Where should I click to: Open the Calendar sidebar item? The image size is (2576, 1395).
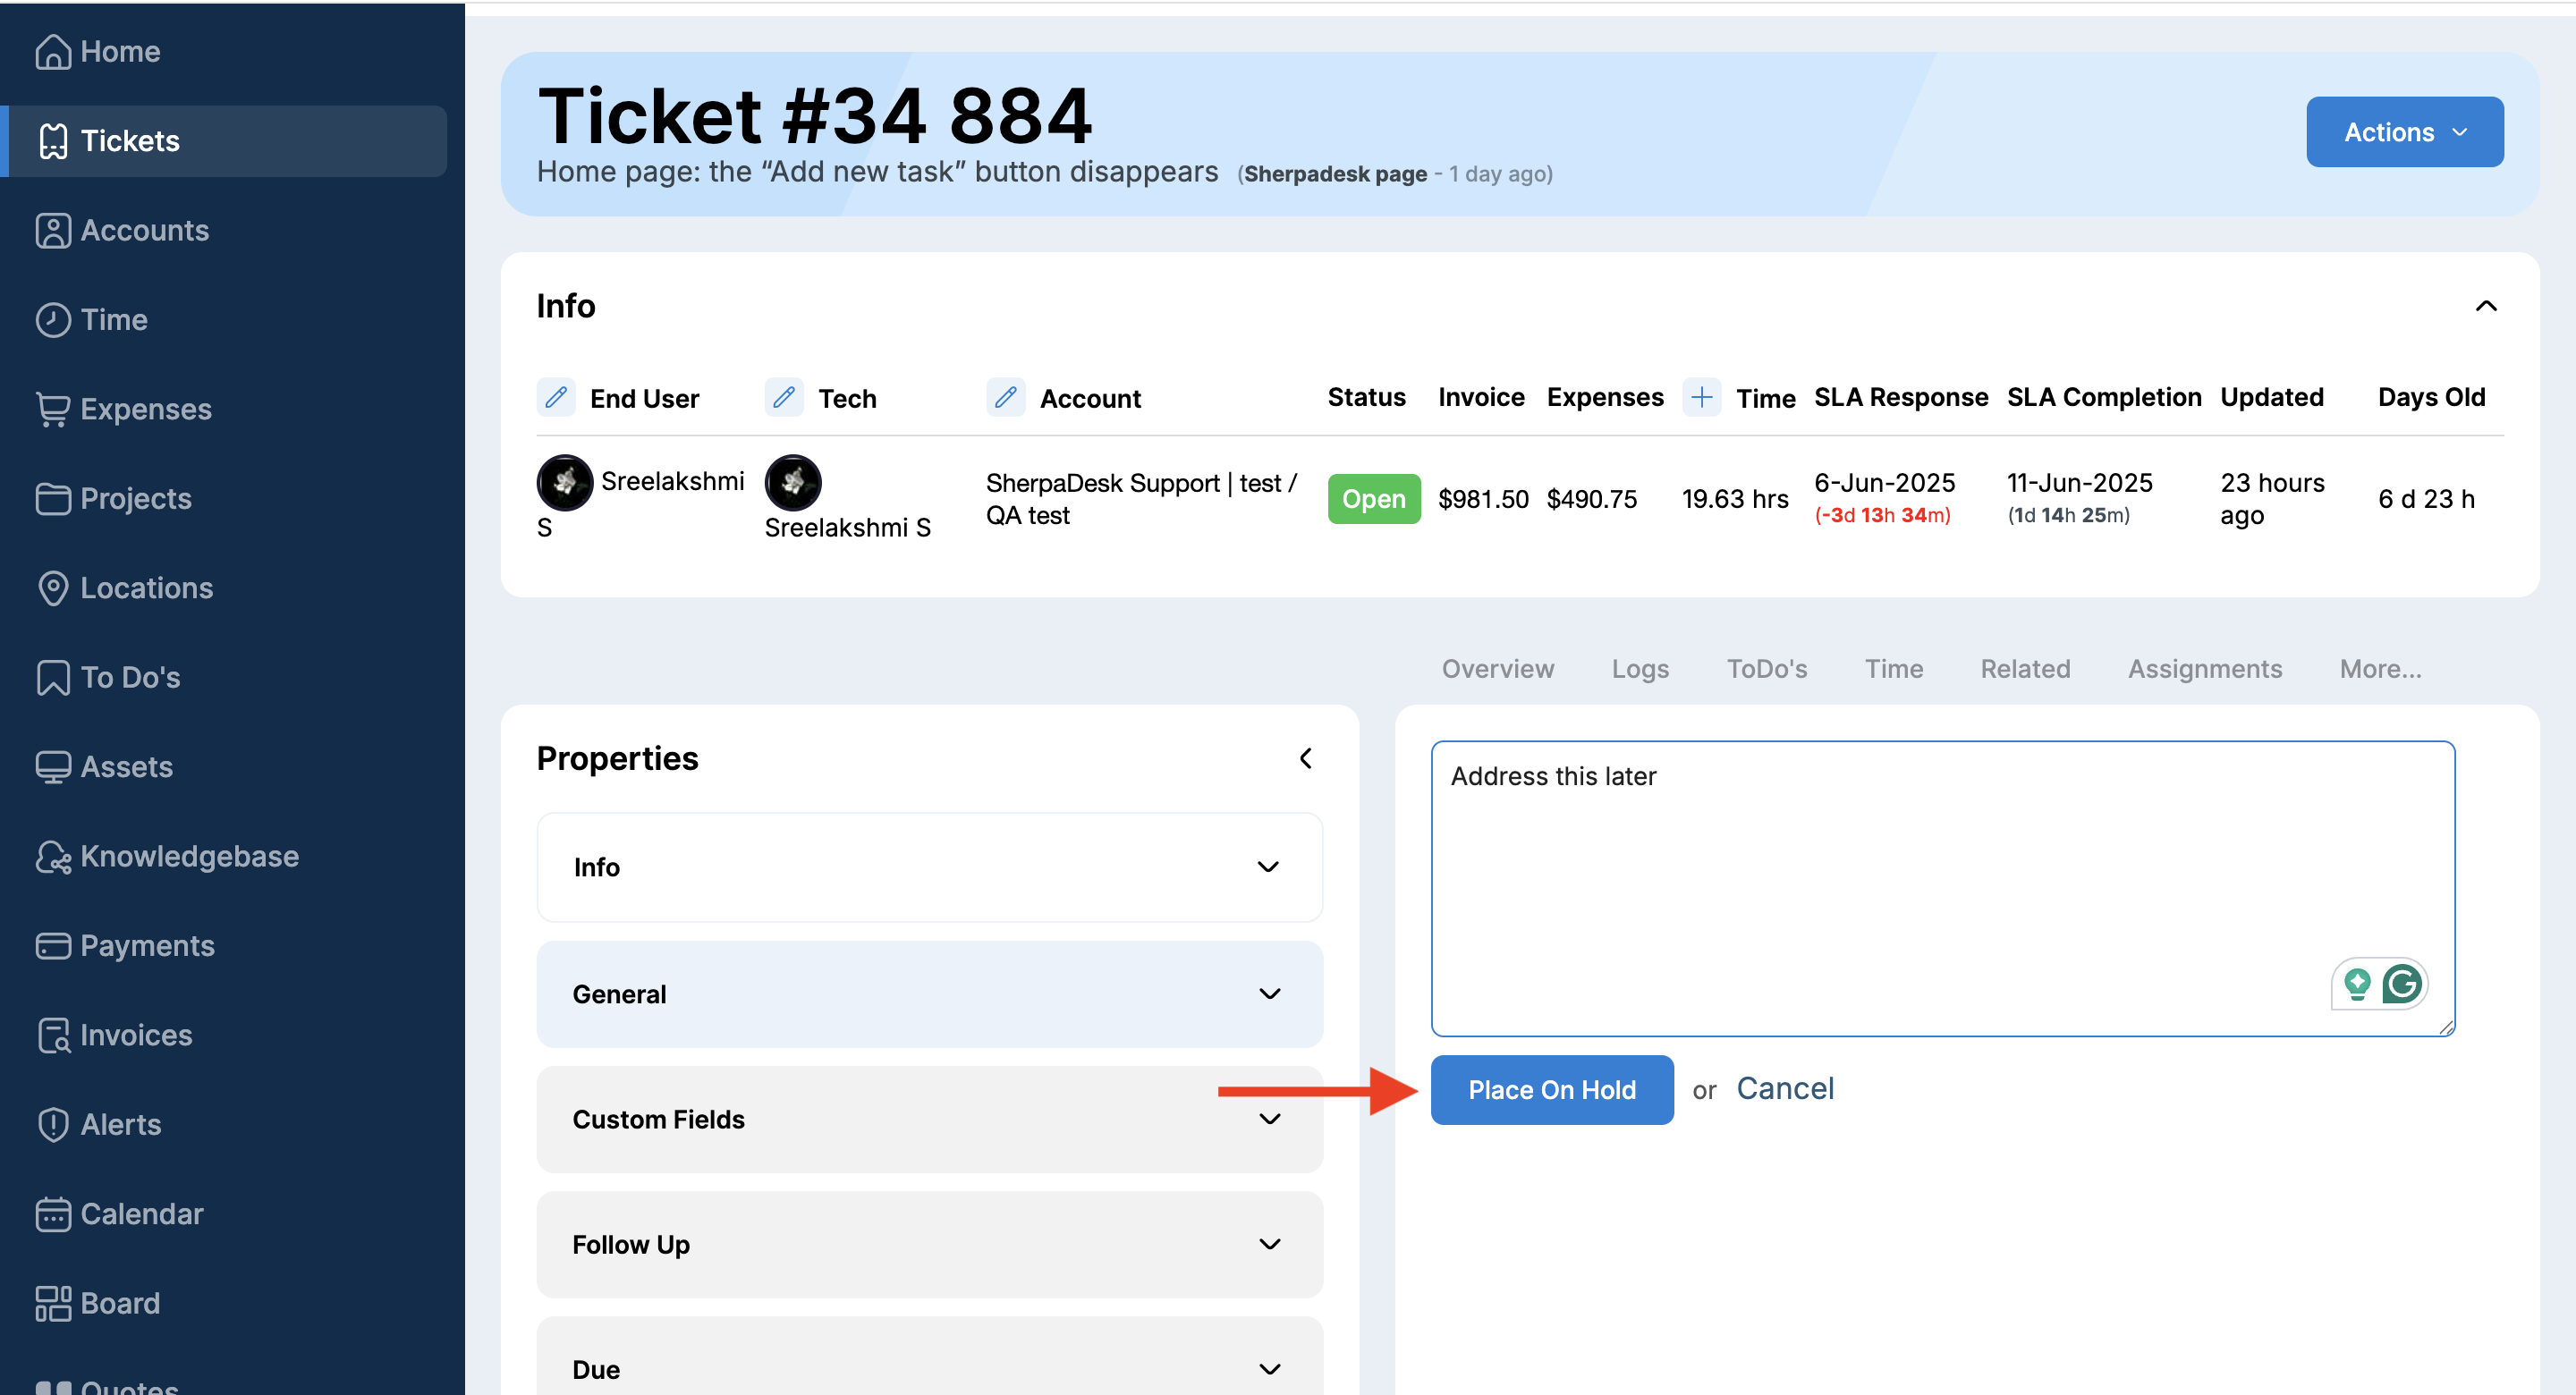[141, 1214]
